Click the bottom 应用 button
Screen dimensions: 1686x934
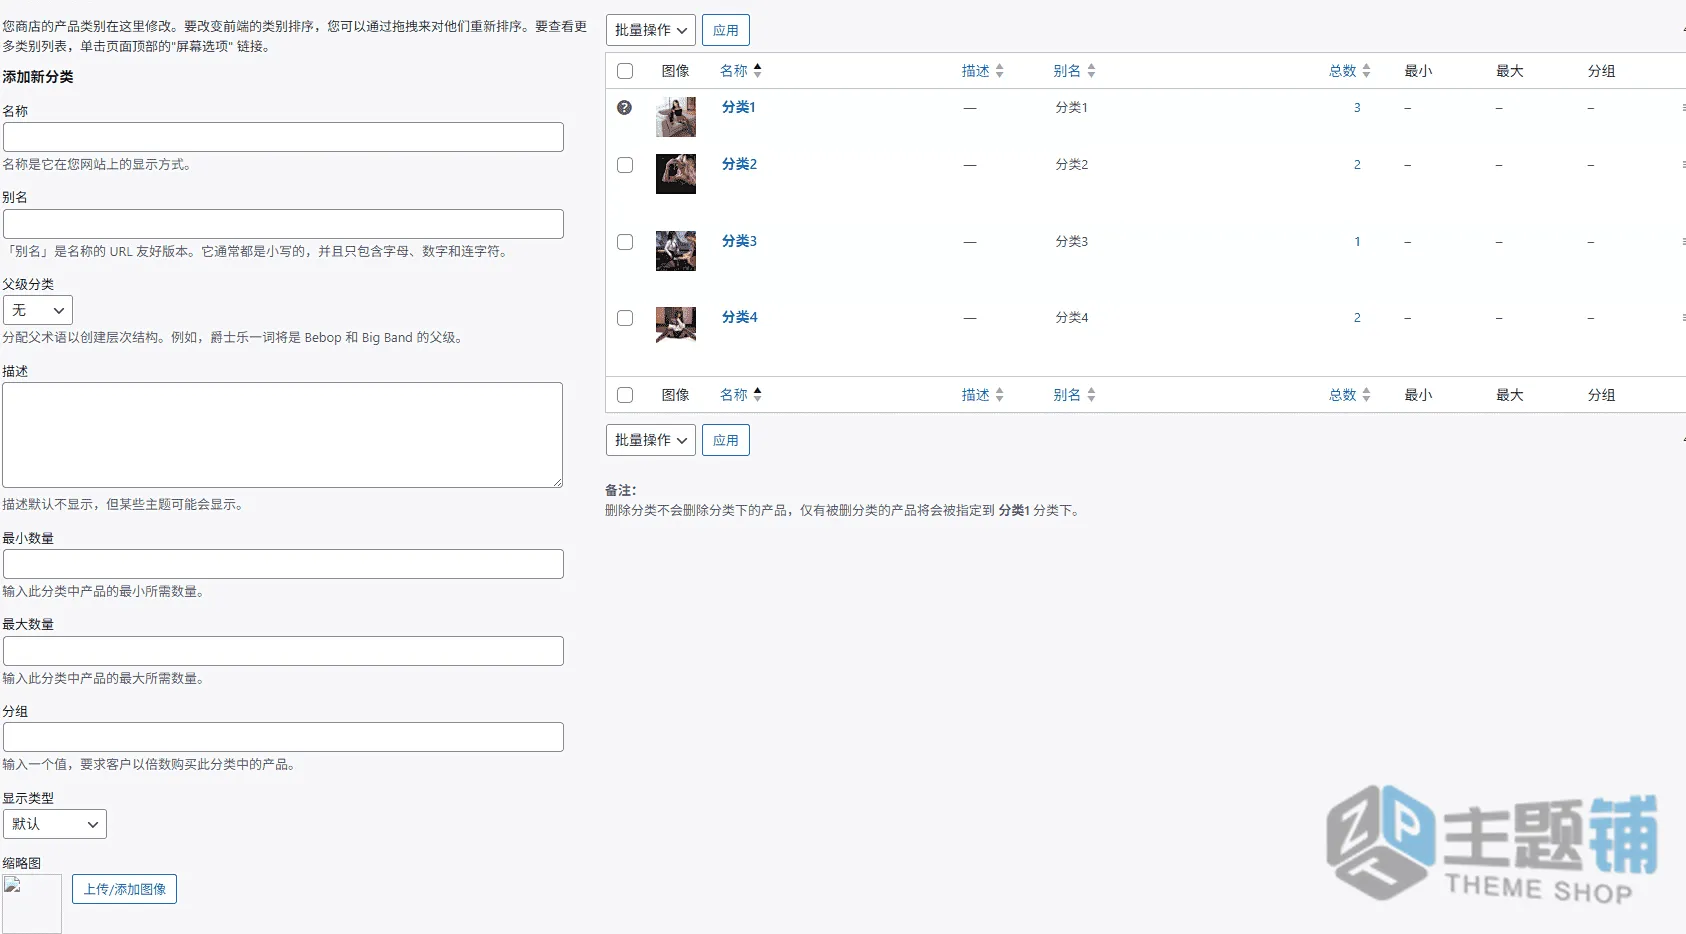[x=726, y=440]
